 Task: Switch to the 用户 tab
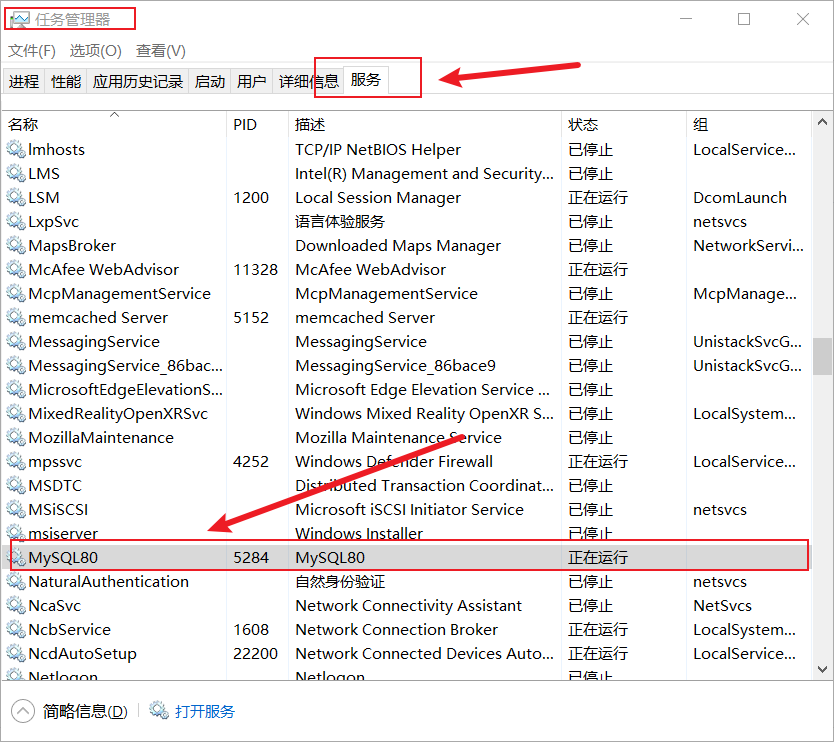pos(252,81)
